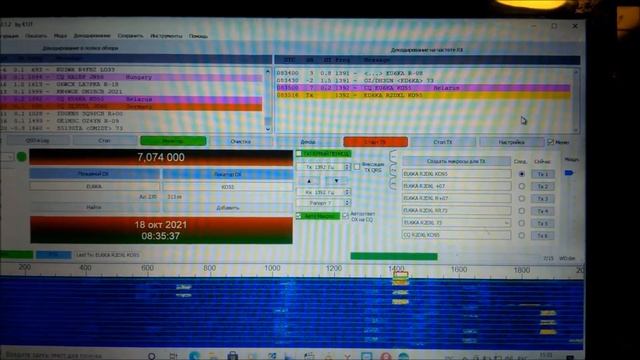Click the band decode list scrollbar down arrow
Image resolution: width=640 pixels, height=360 pixels.
(268, 129)
